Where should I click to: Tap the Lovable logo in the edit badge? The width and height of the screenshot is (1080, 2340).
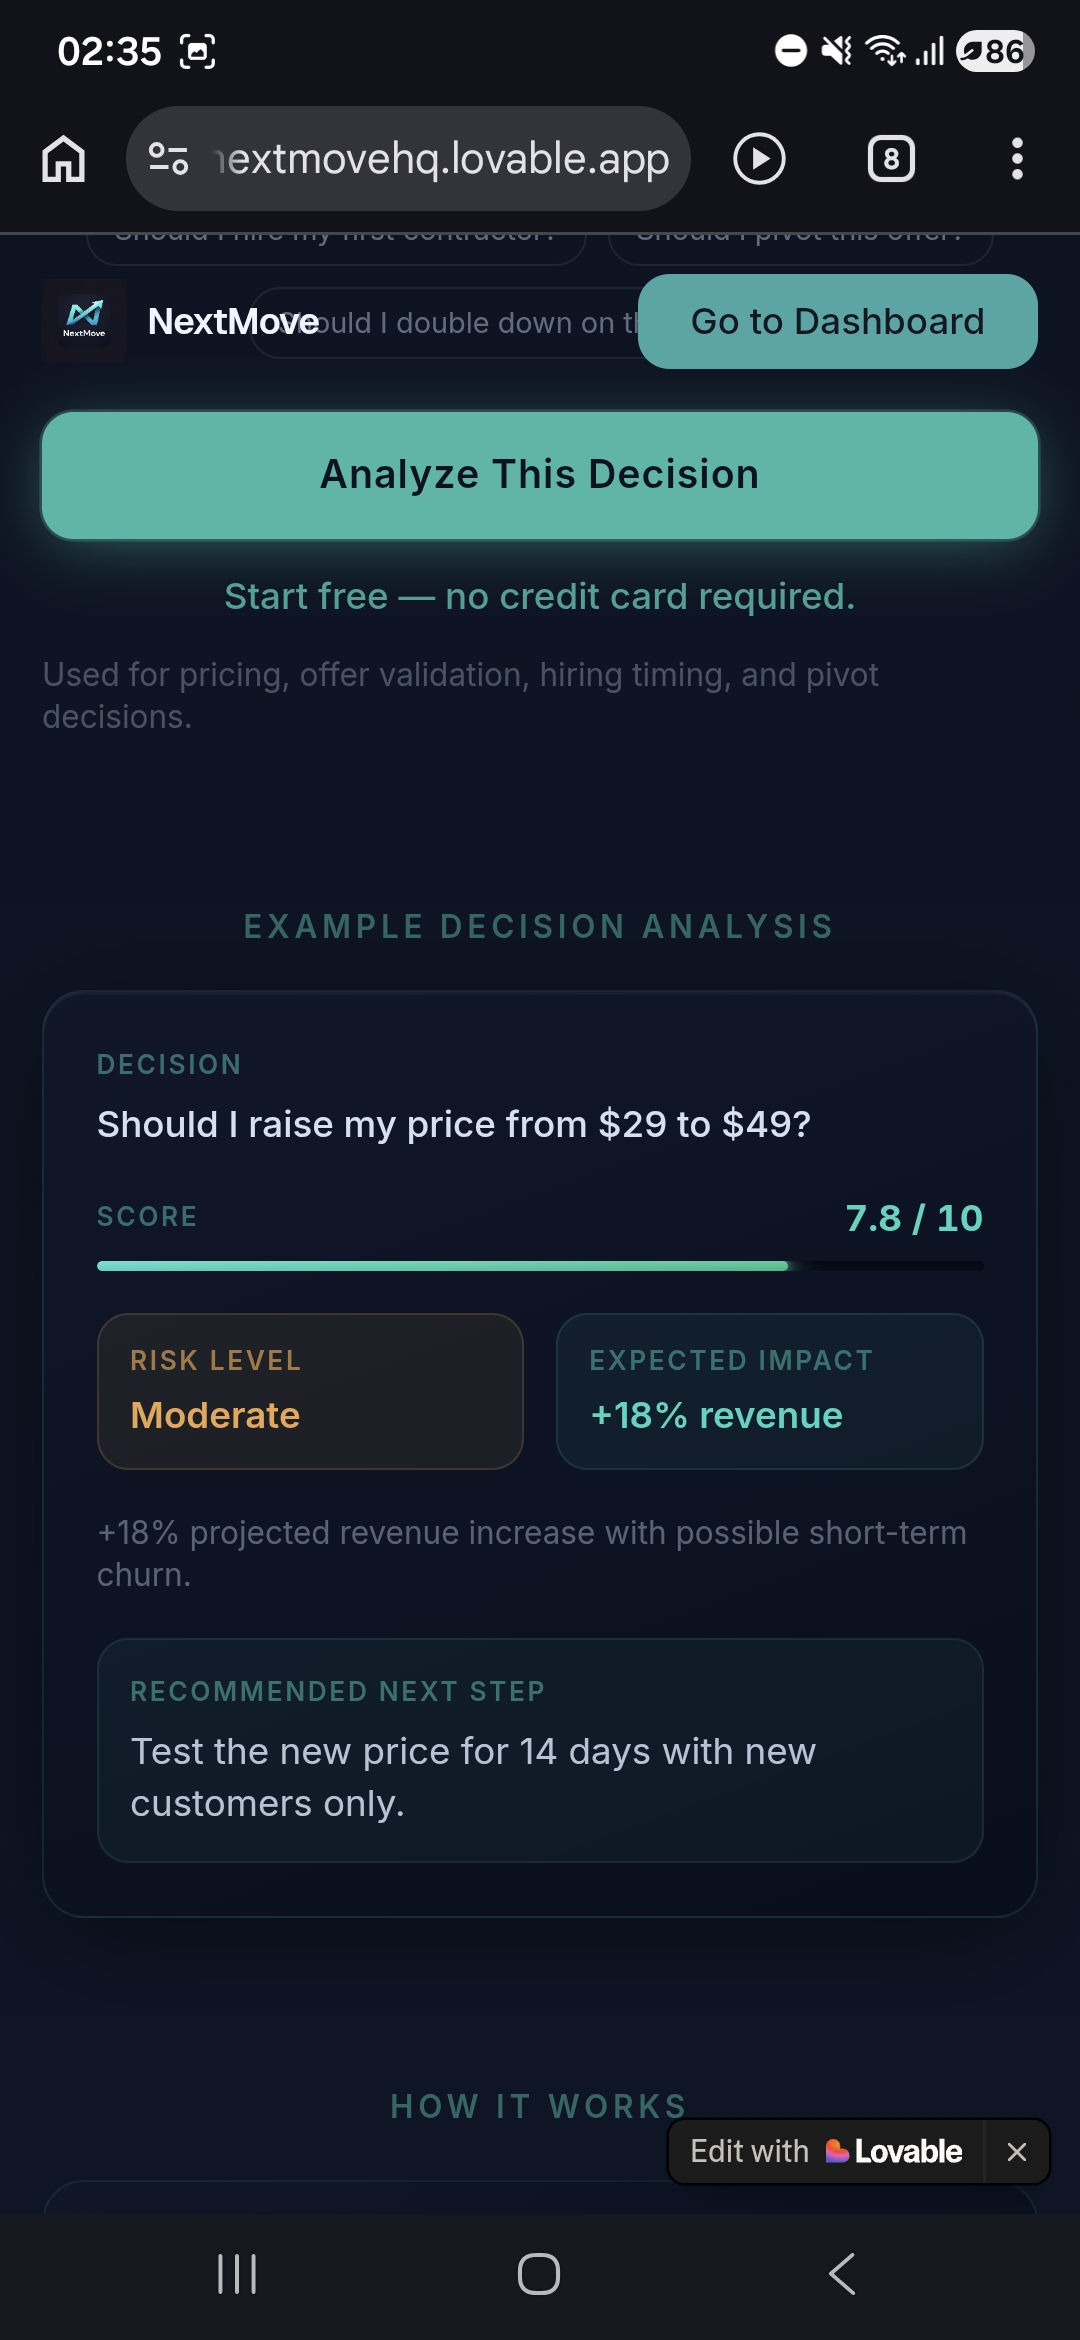point(838,2151)
